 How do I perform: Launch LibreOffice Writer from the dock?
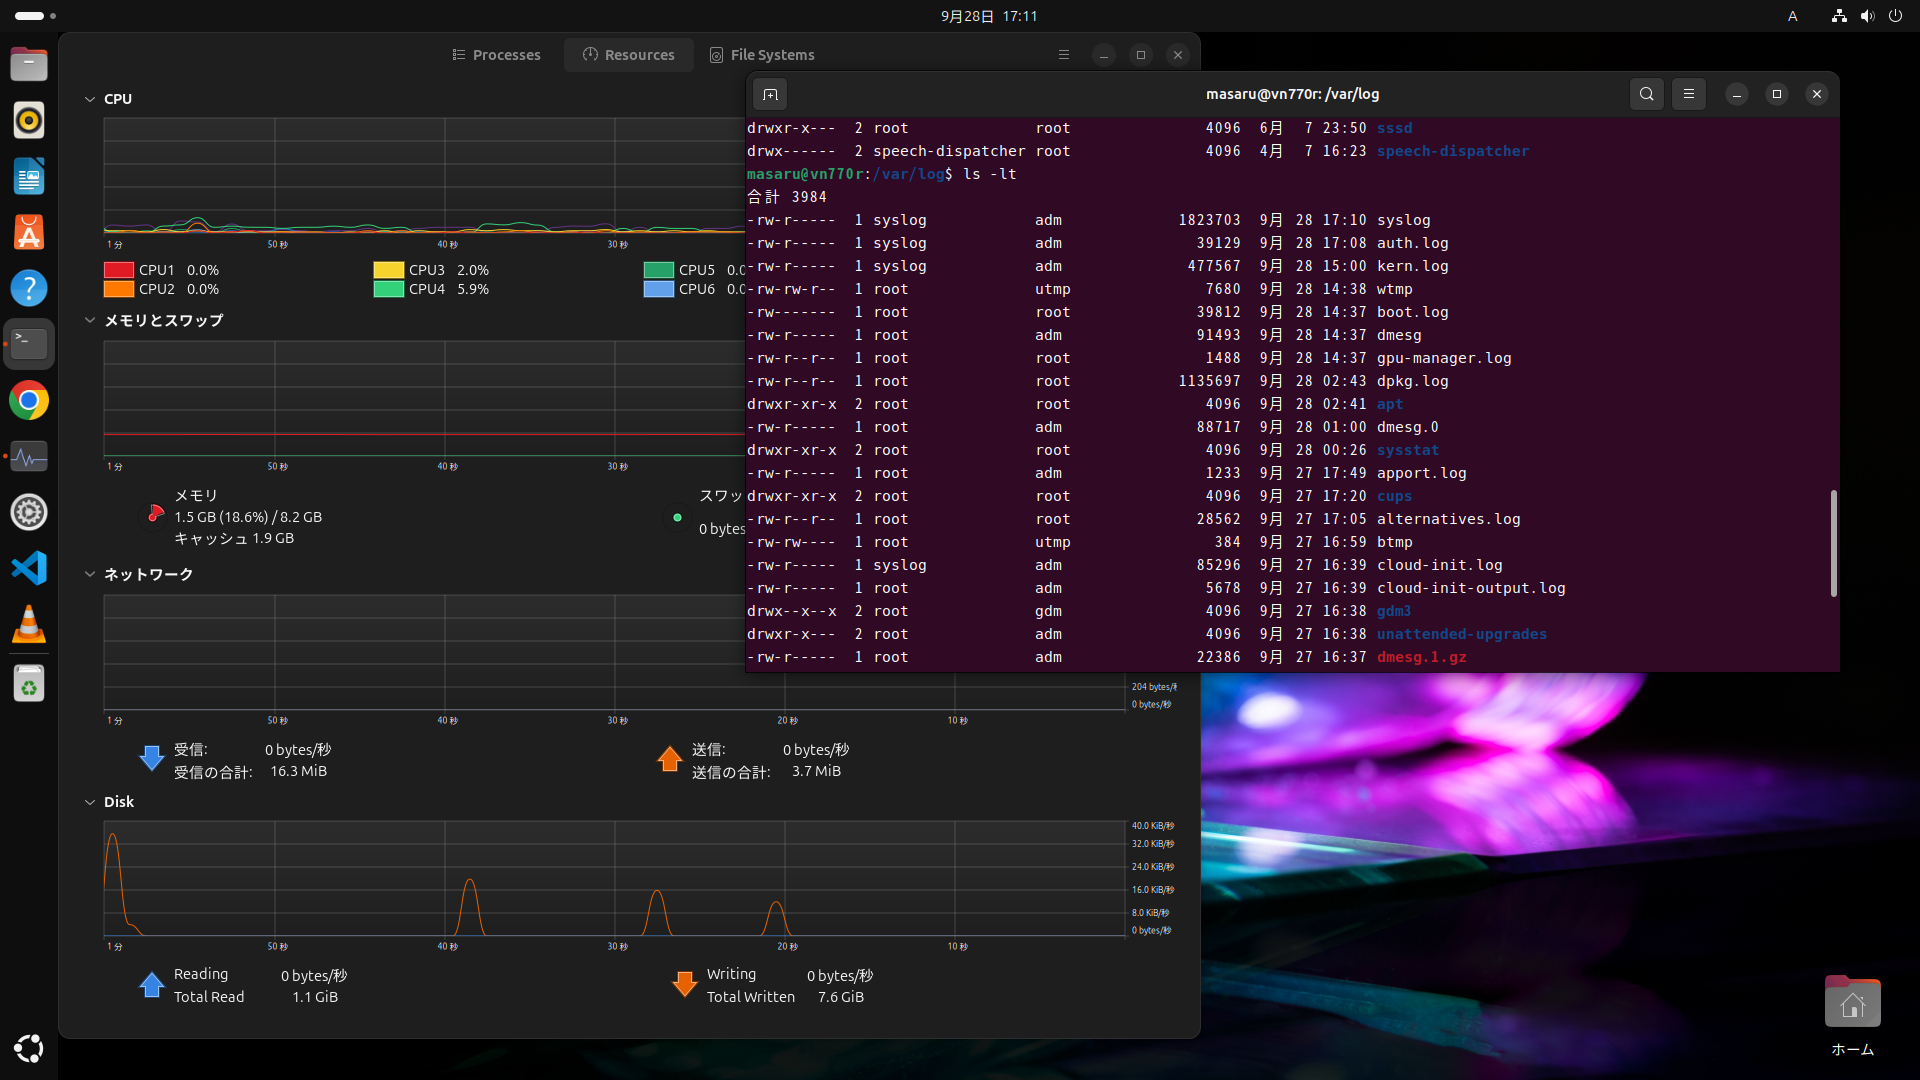[28, 176]
